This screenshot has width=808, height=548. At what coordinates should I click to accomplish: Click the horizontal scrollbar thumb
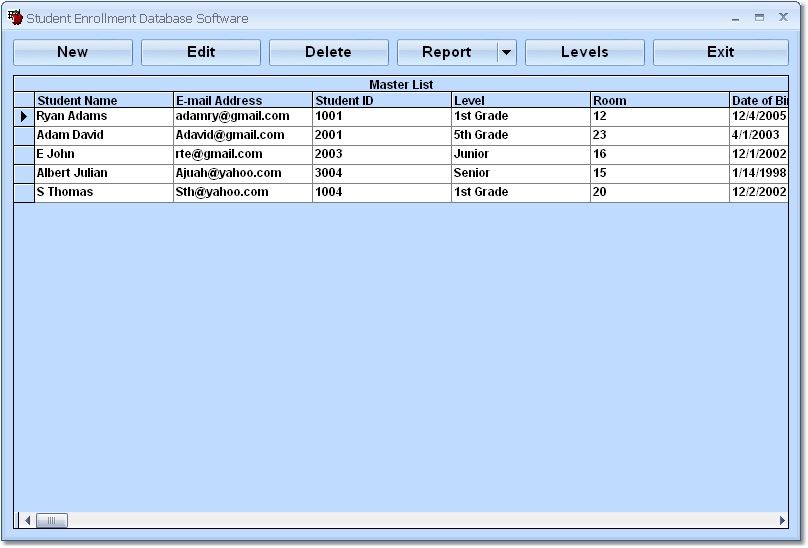click(x=52, y=521)
